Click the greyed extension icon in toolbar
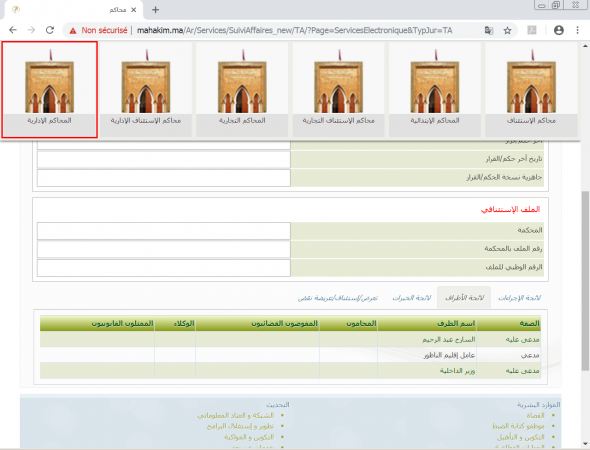The image size is (590, 450). [x=532, y=30]
